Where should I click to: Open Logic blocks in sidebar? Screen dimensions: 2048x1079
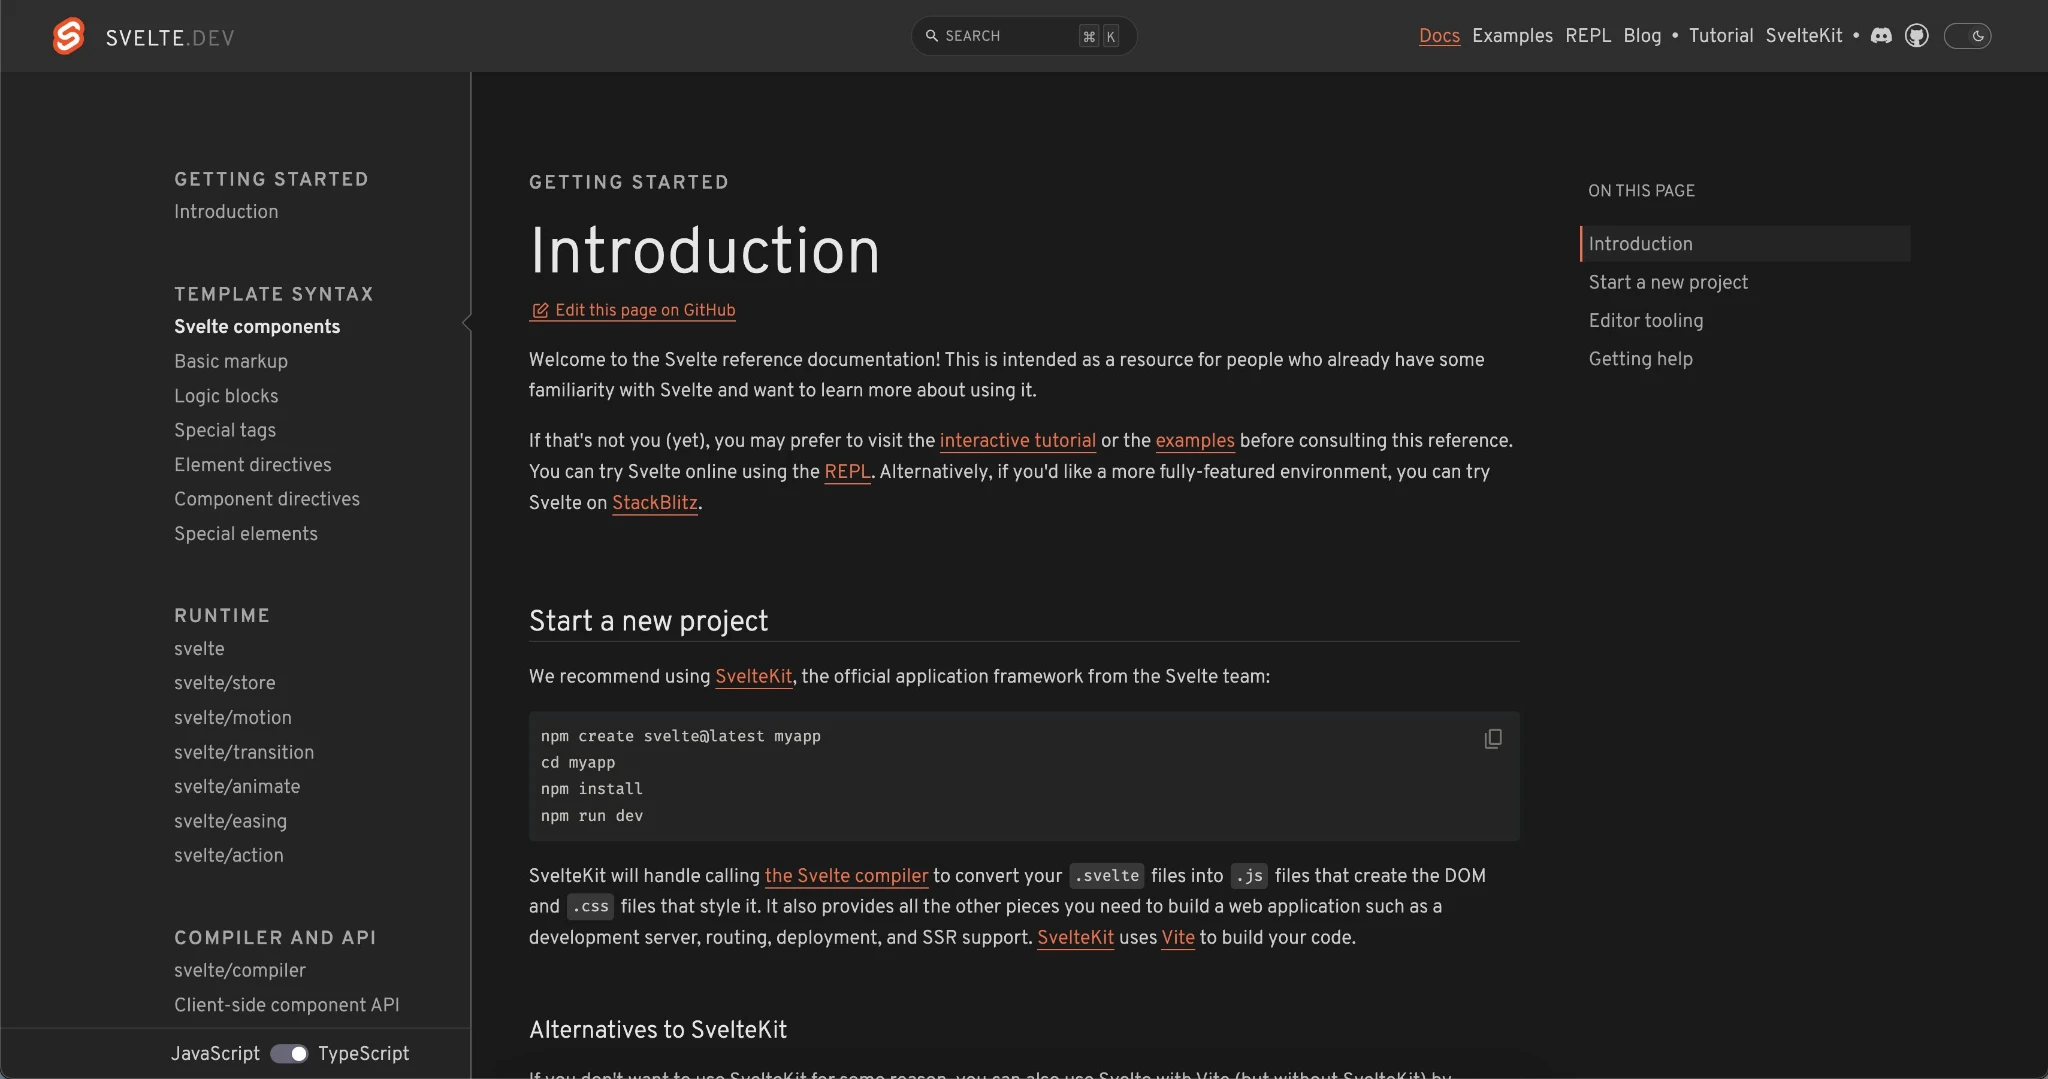226,395
